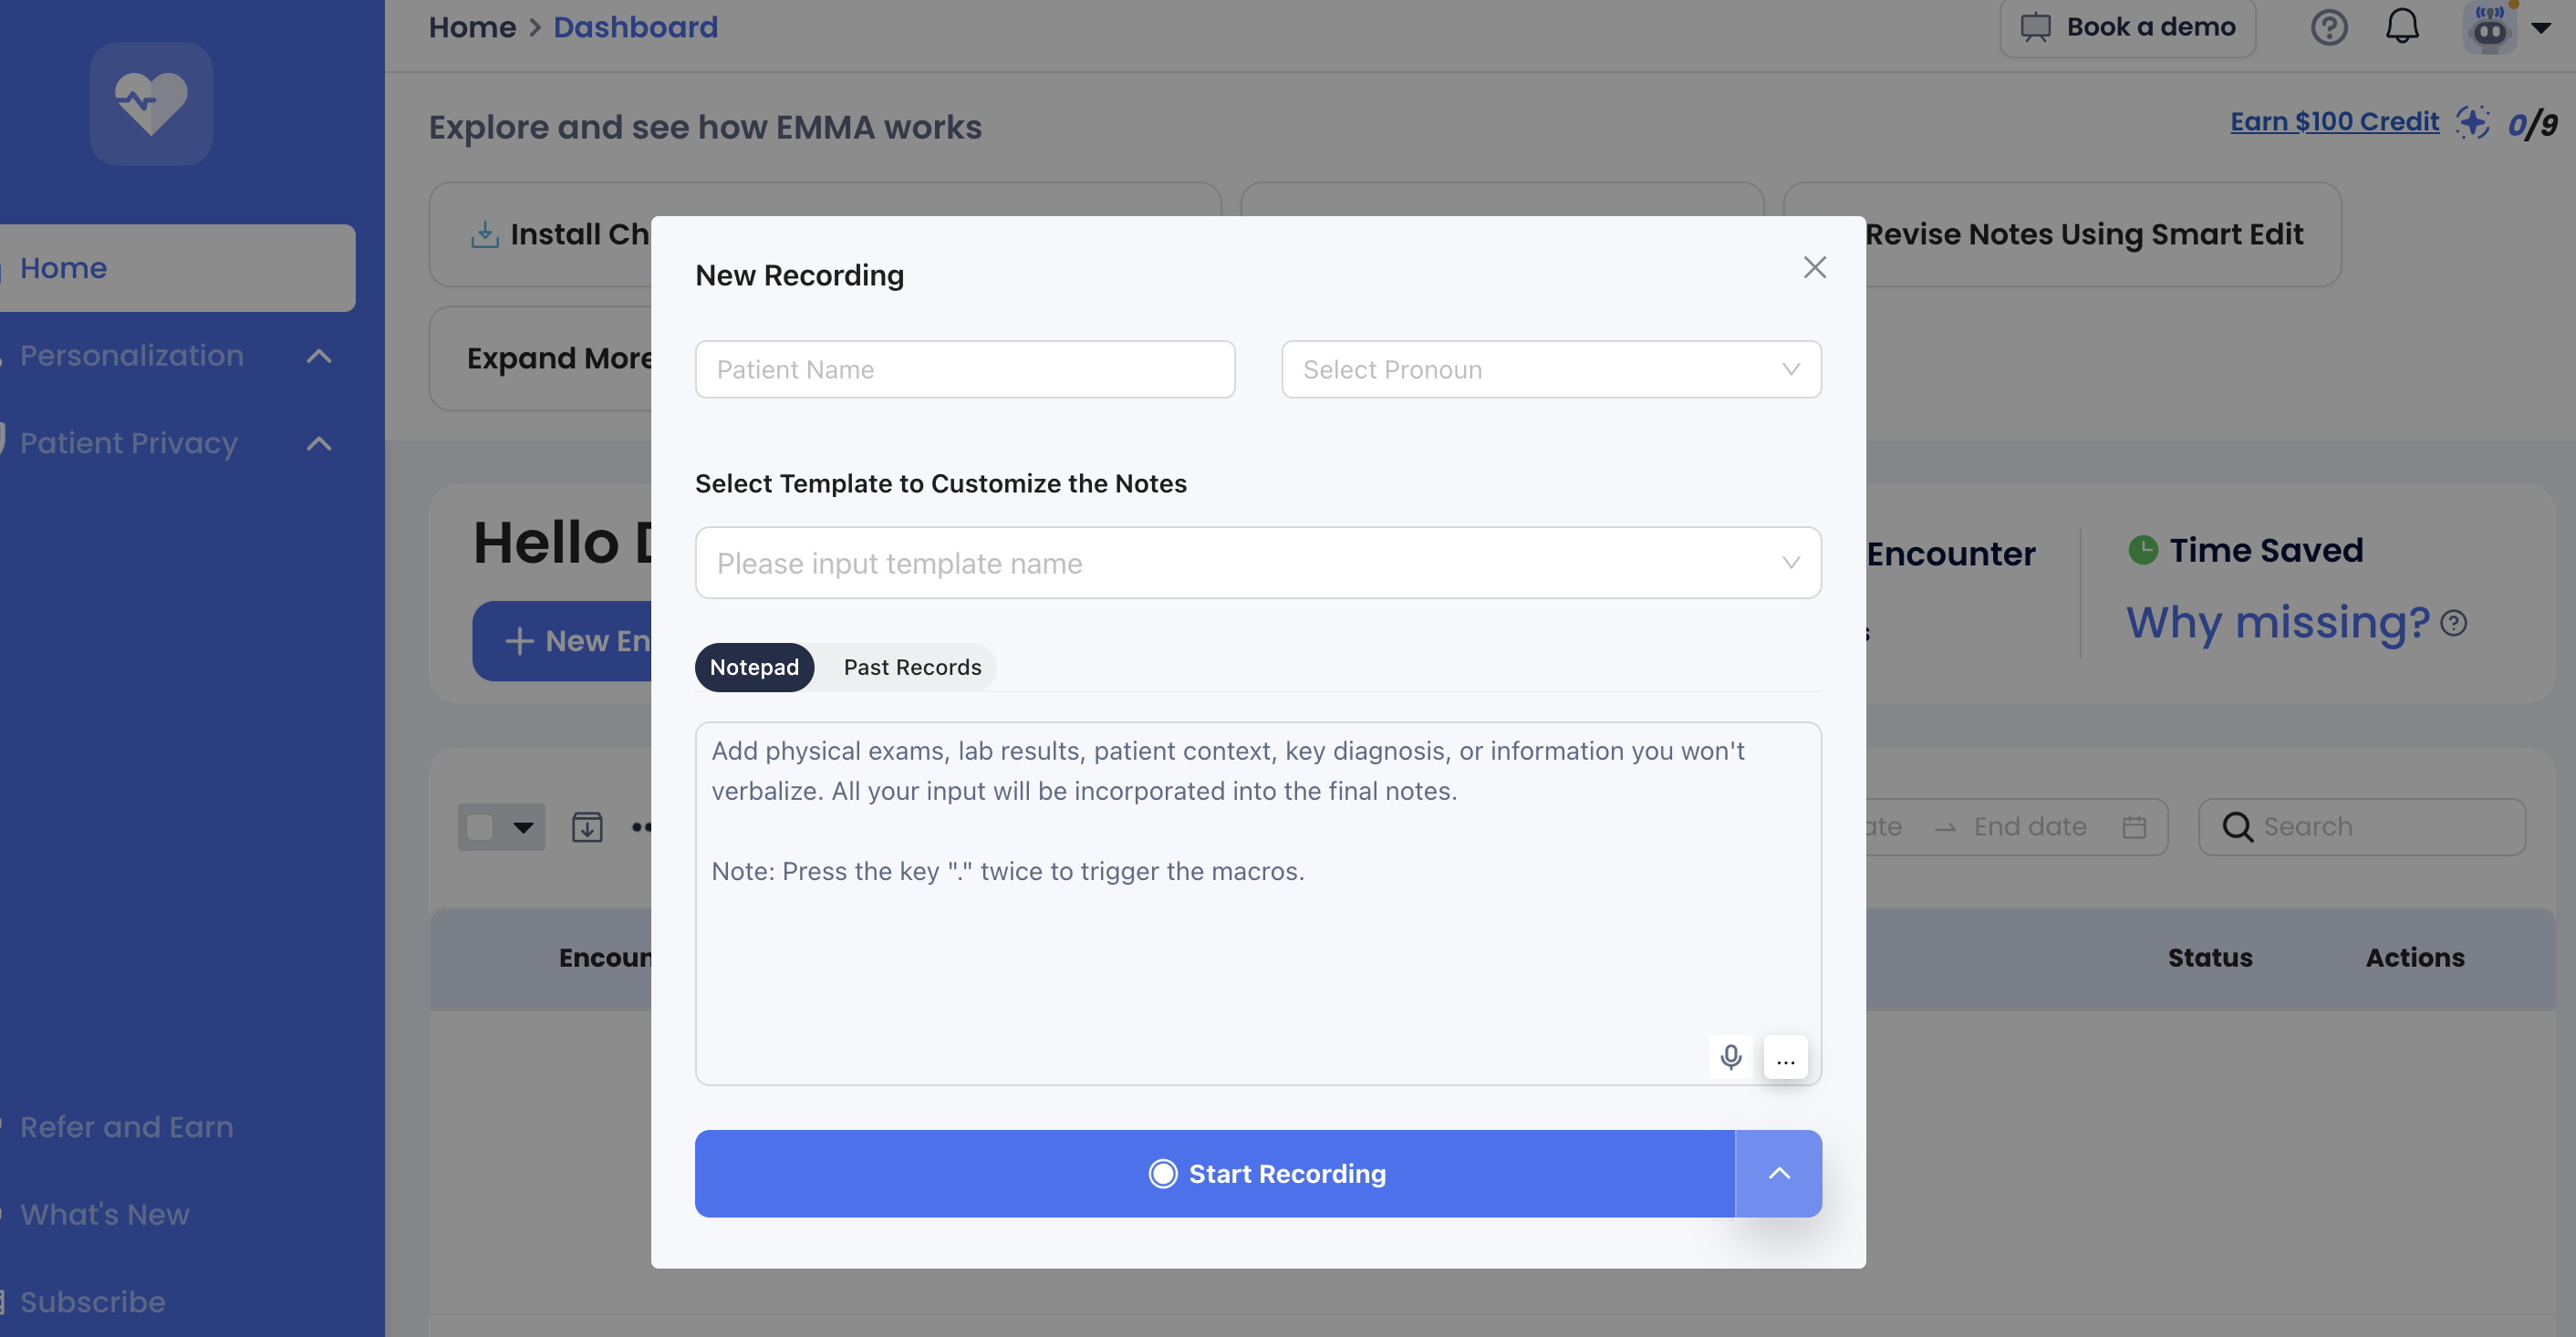Tick the select-all encounters checkbox
The height and width of the screenshot is (1337, 2576).
click(481, 827)
